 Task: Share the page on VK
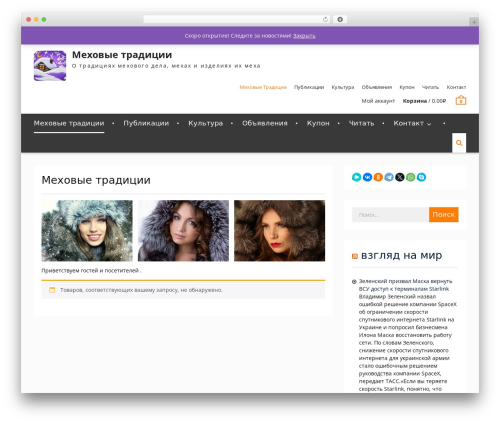pyautogui.click(x=367, y=177)
